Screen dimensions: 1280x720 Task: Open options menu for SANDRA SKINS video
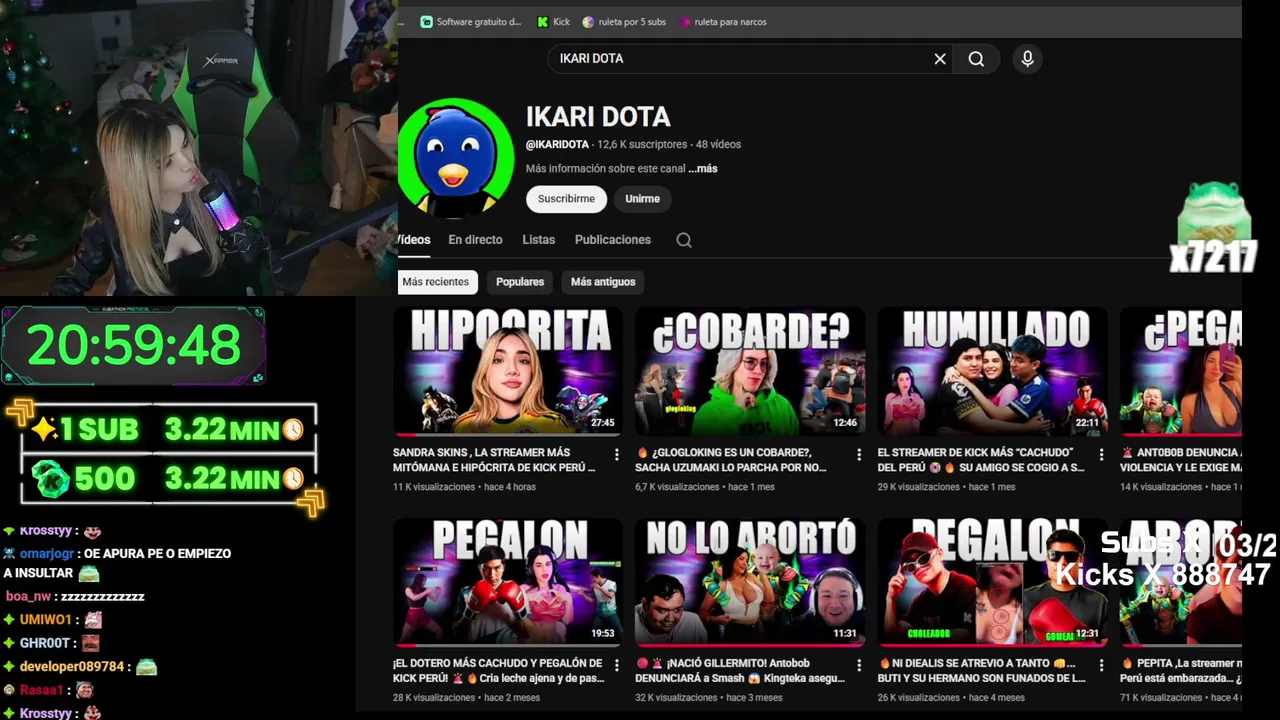[617, 454]
